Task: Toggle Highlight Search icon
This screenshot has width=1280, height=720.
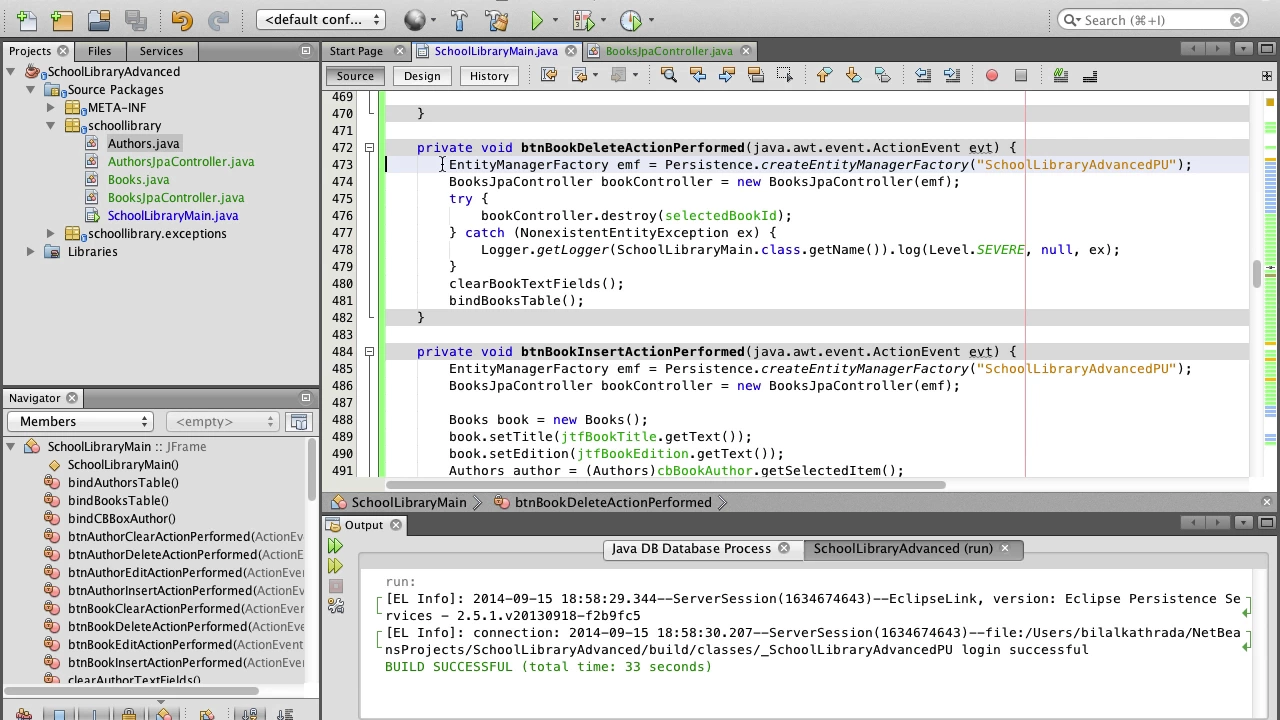Action: pos(756,75)
